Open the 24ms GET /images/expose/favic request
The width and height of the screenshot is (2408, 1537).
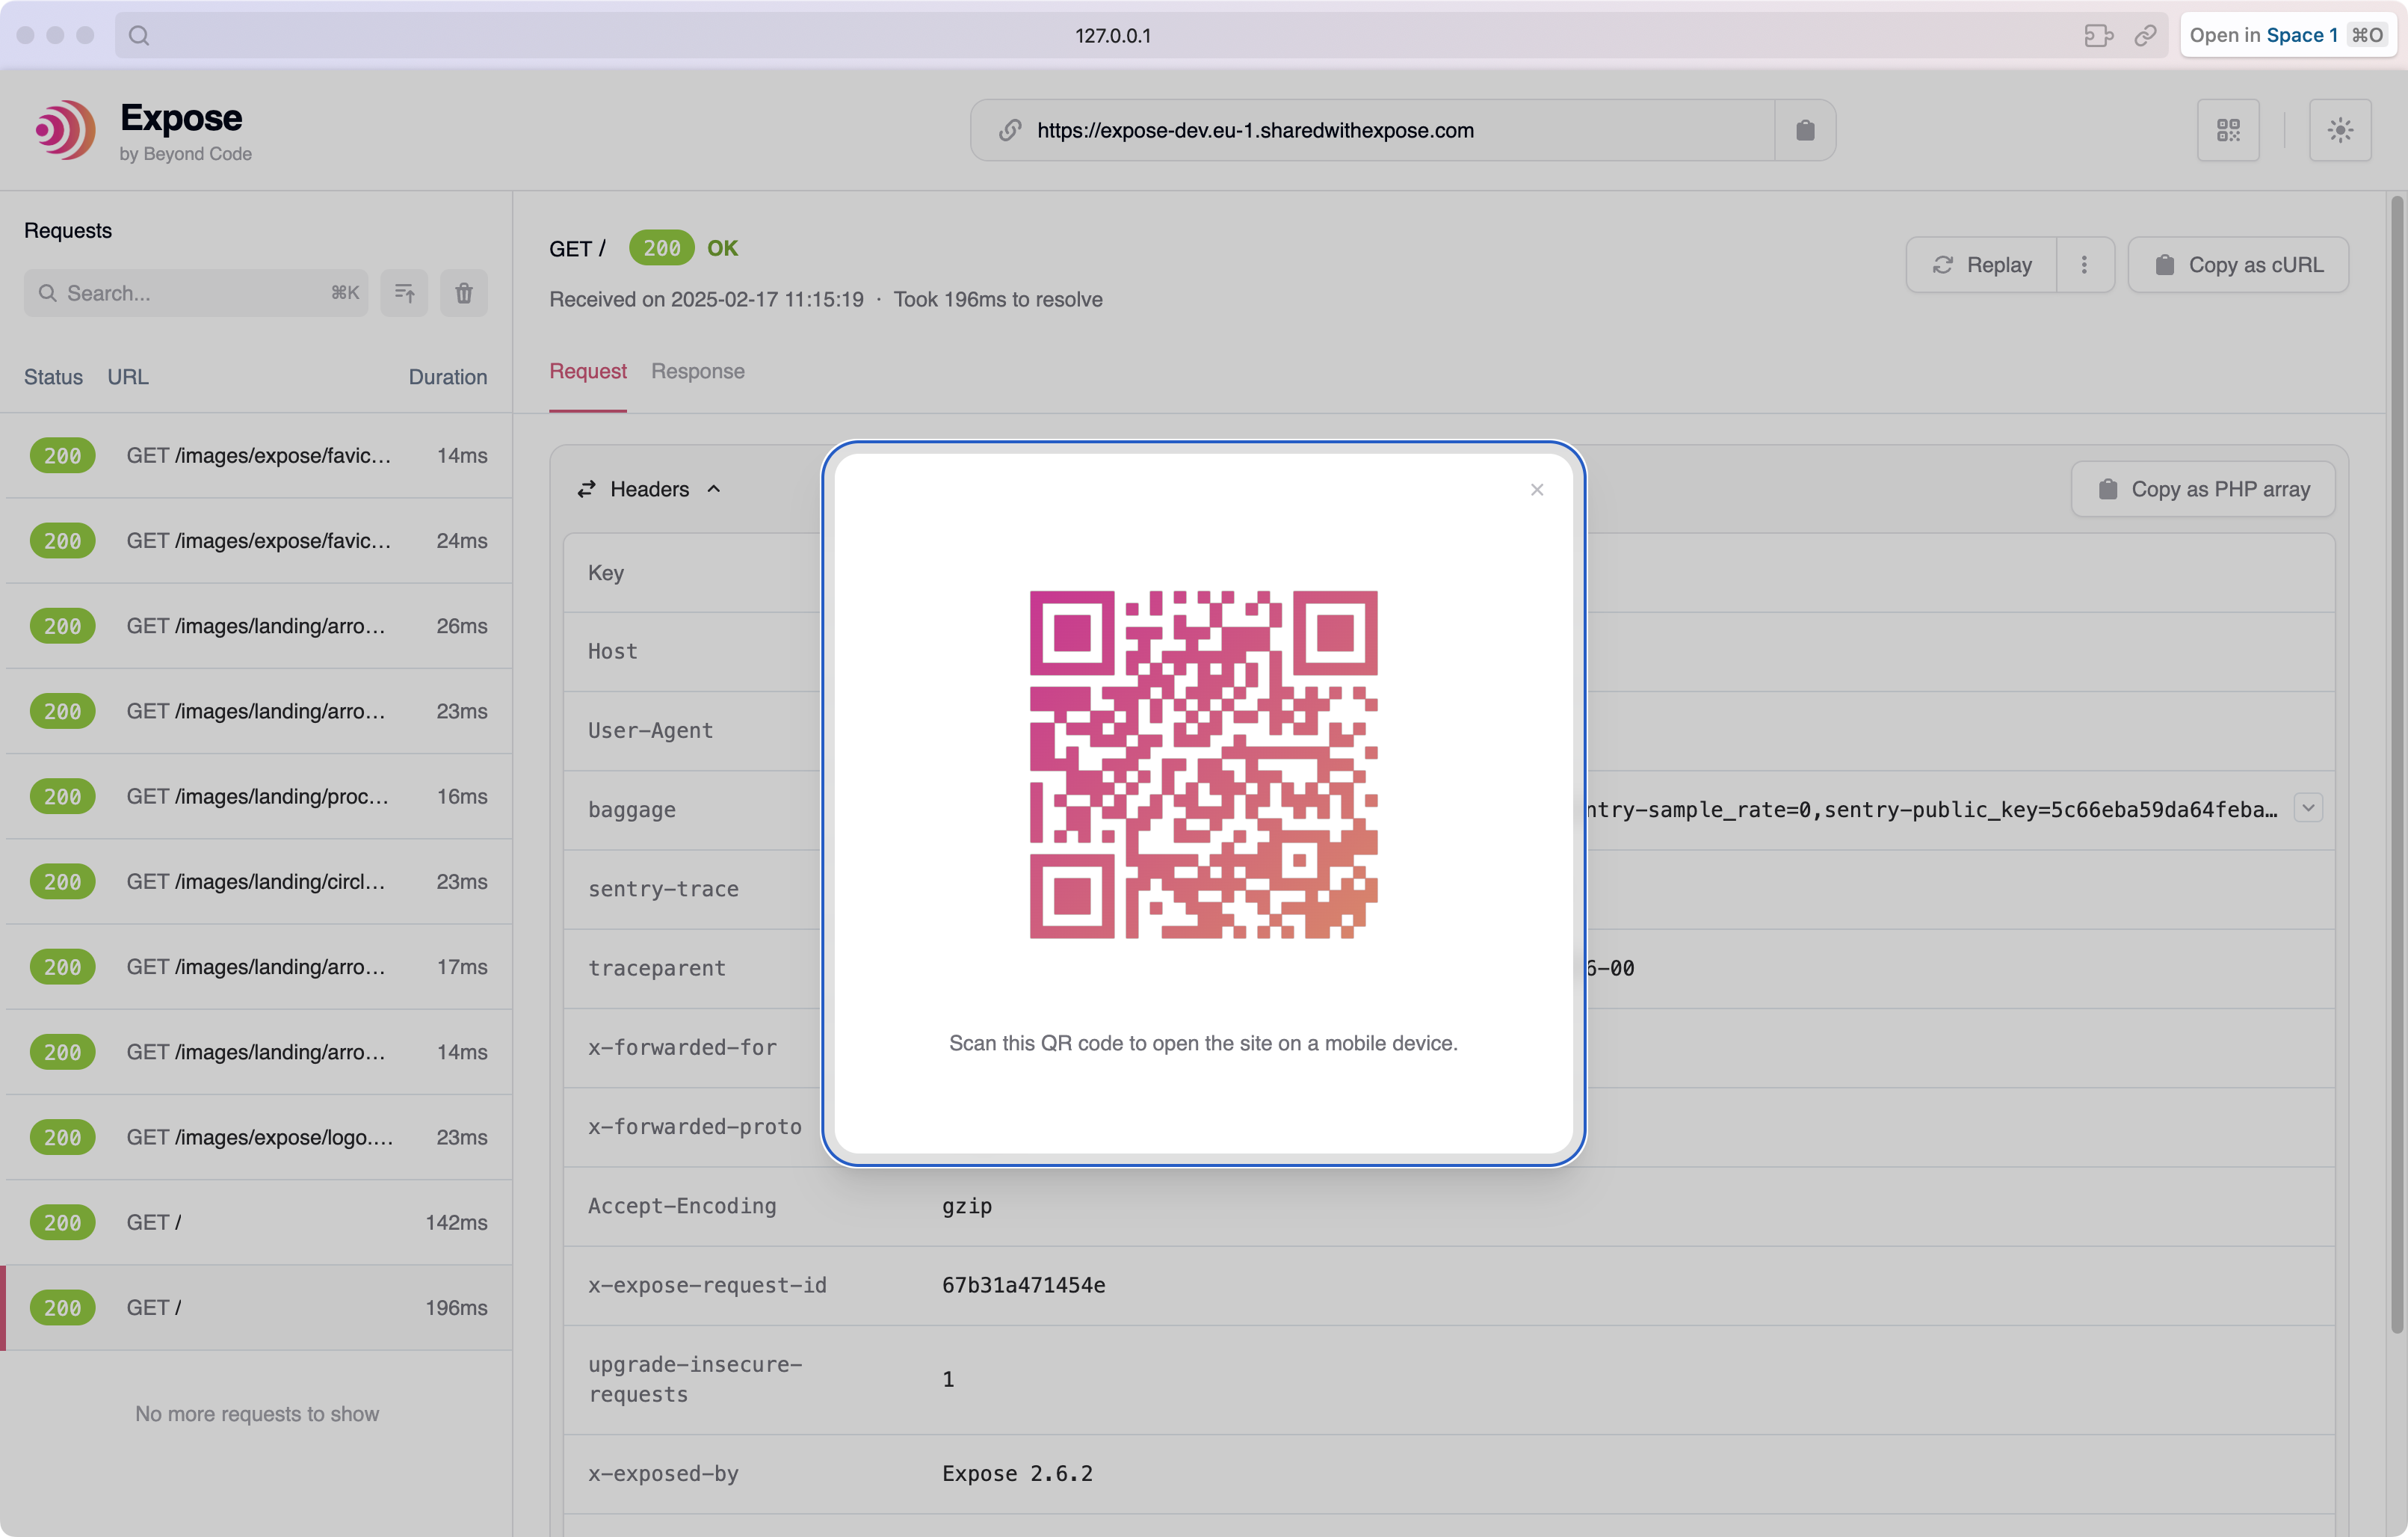click(256, 540)
